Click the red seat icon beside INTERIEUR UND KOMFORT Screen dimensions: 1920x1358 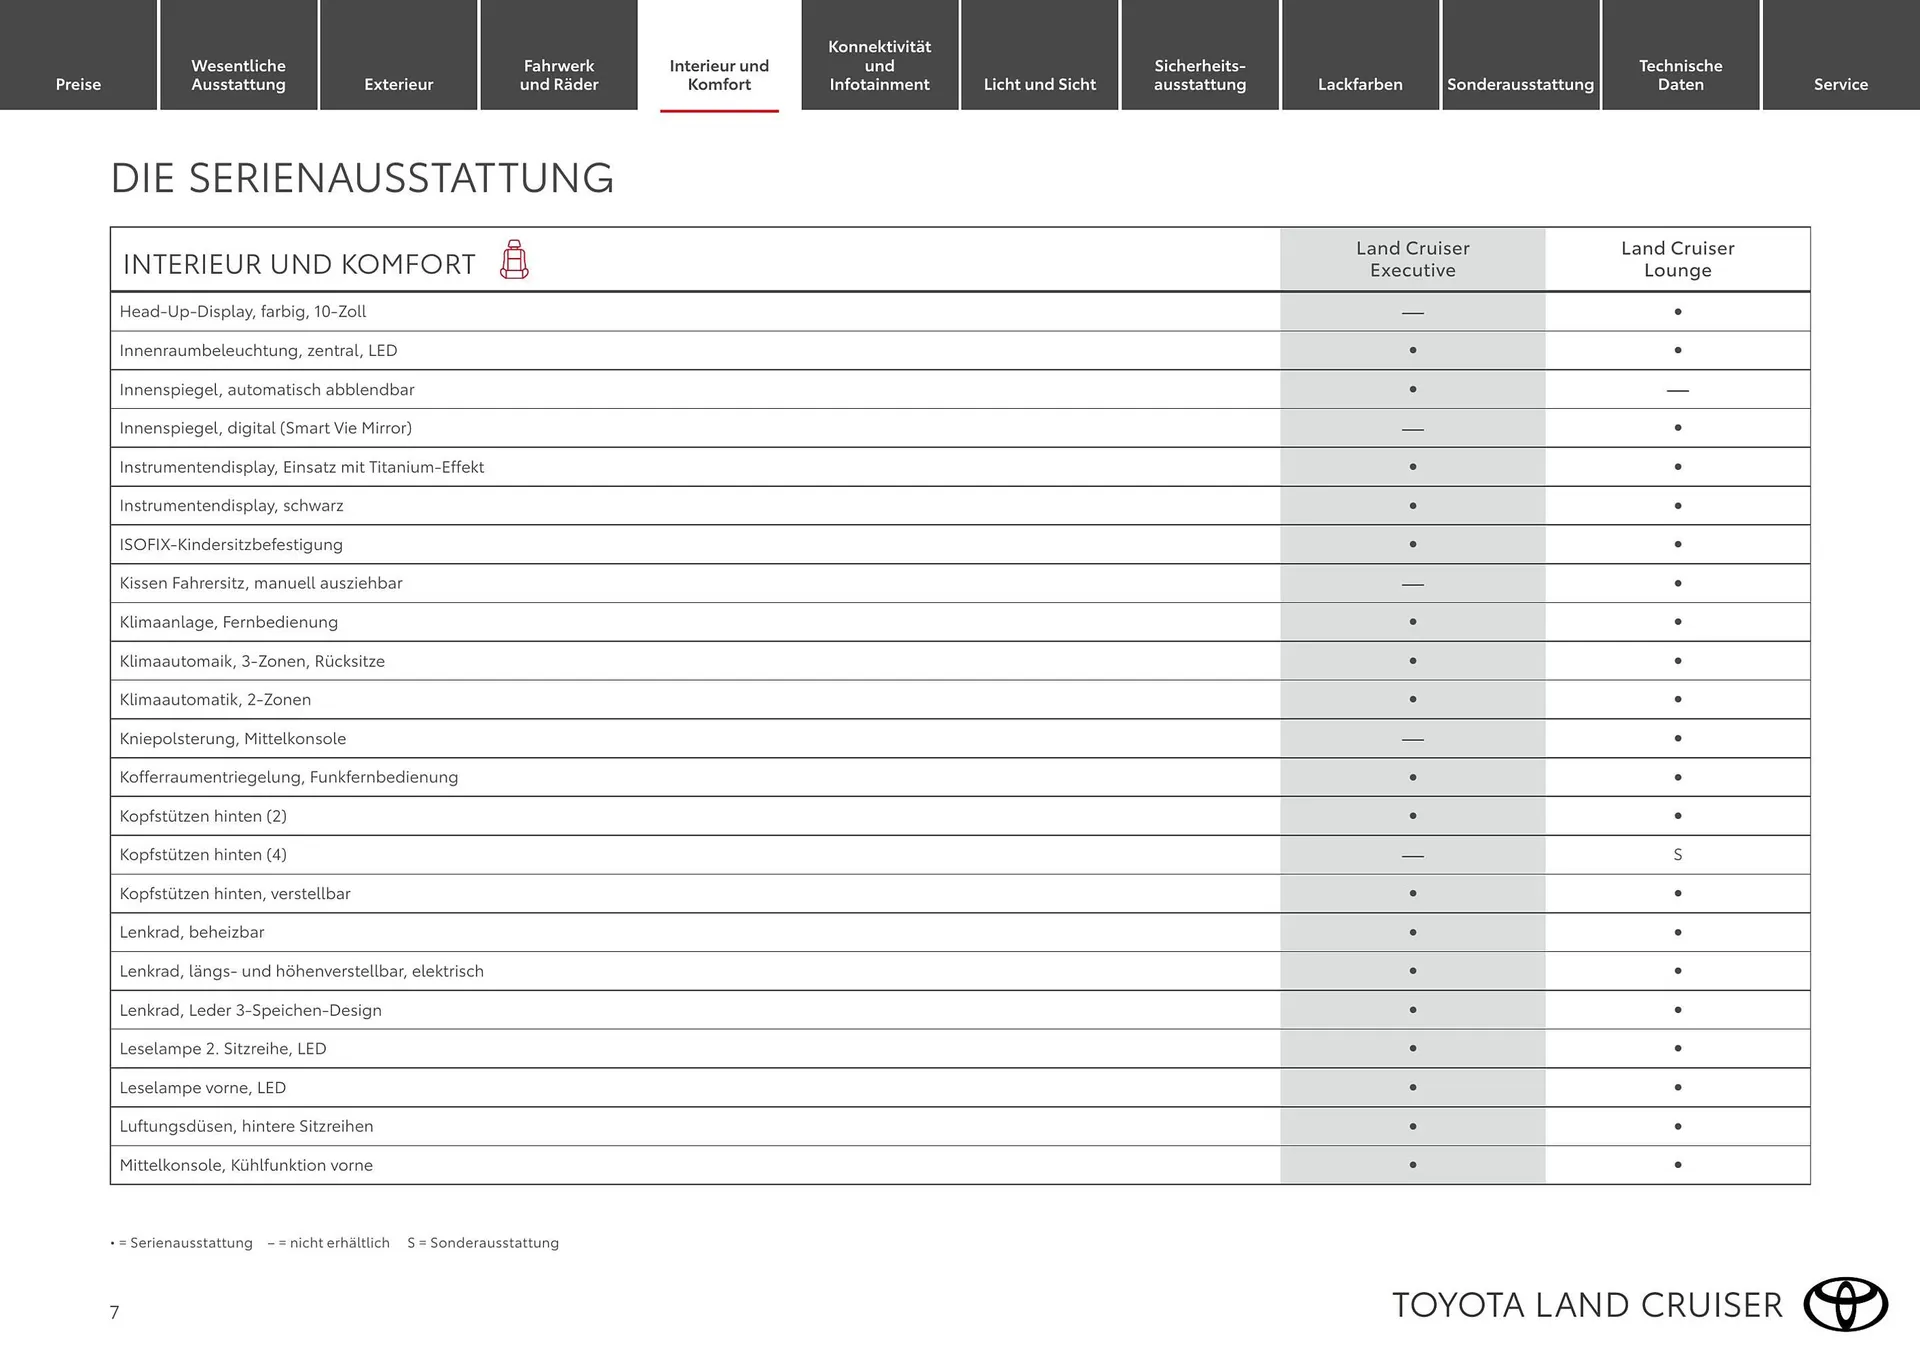tap(514, 259)
